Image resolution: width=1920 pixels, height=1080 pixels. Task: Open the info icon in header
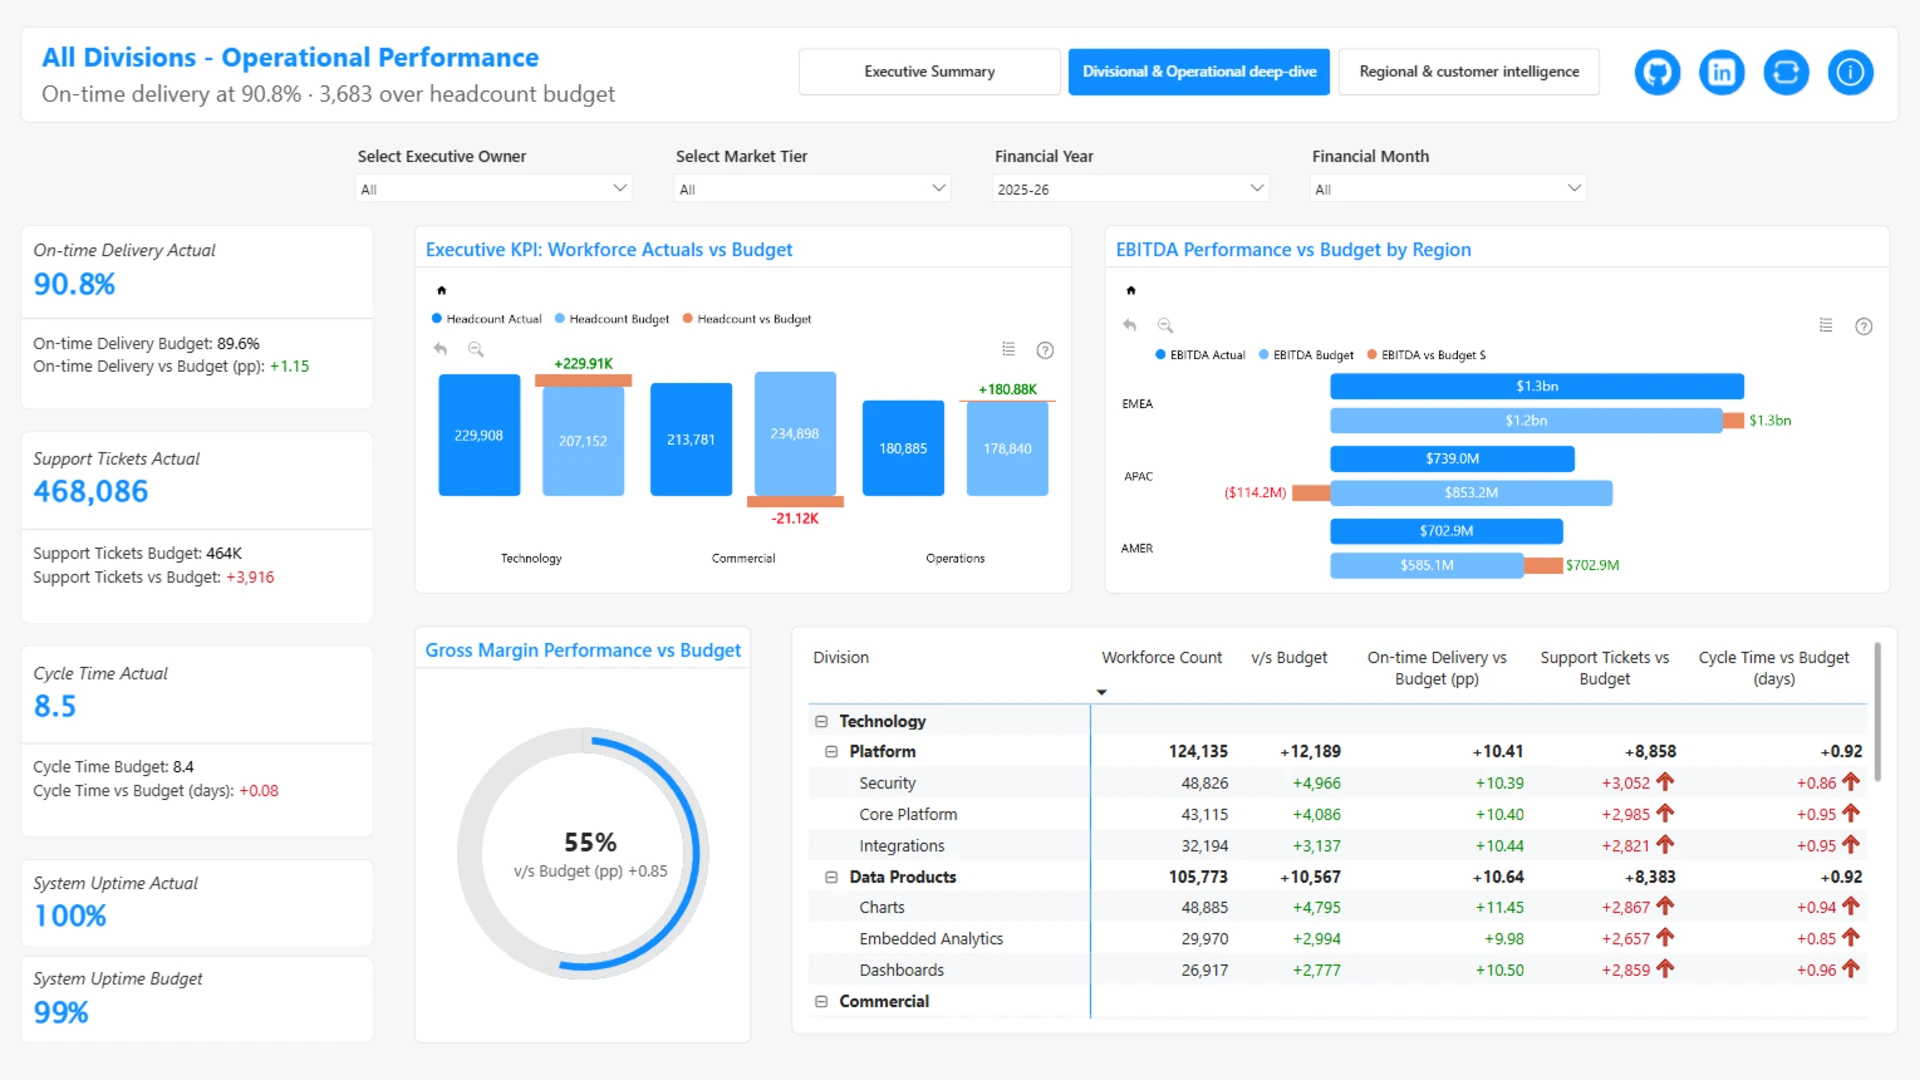pyautogui.click(x=1850, y=72)
